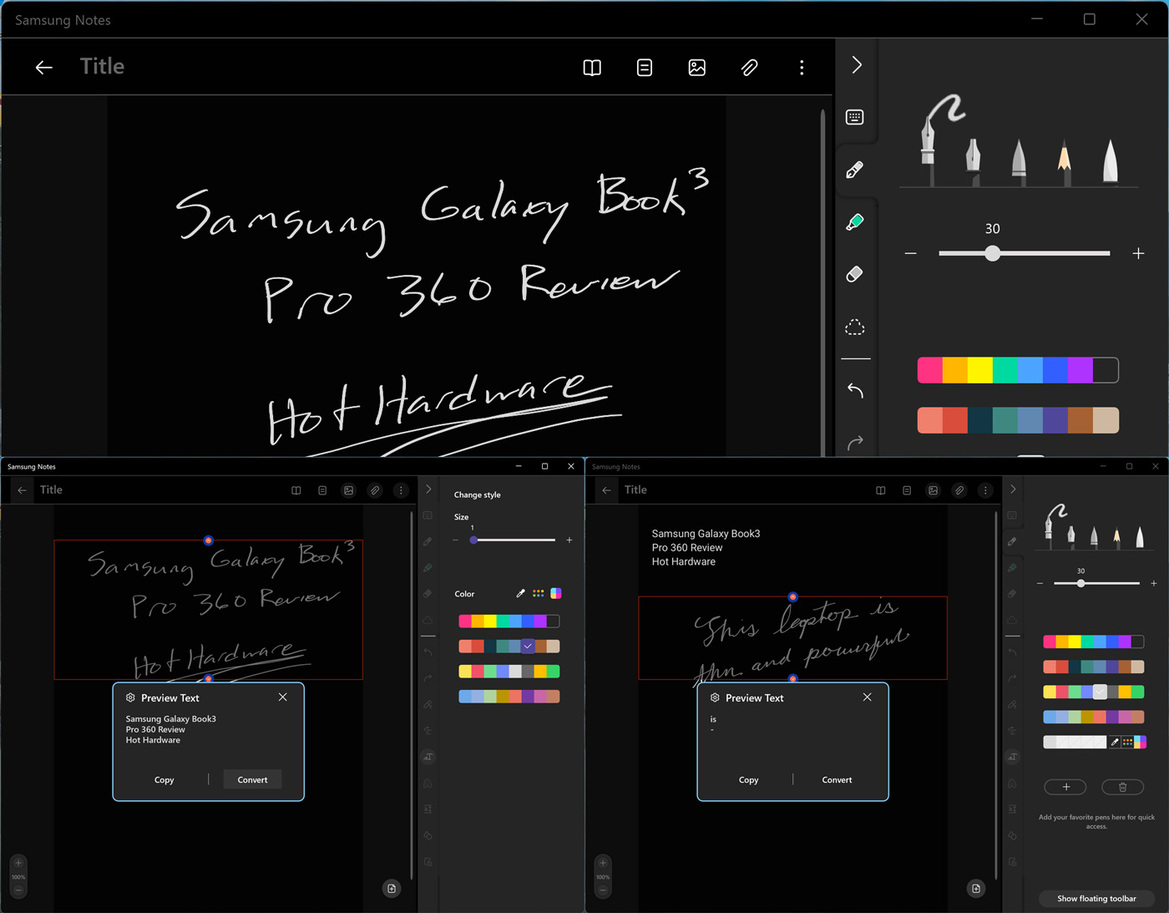Screen dimensions: 1169x913
Task: Select the Lasso selection tool in top window
Action: click(x=855, y=326)
